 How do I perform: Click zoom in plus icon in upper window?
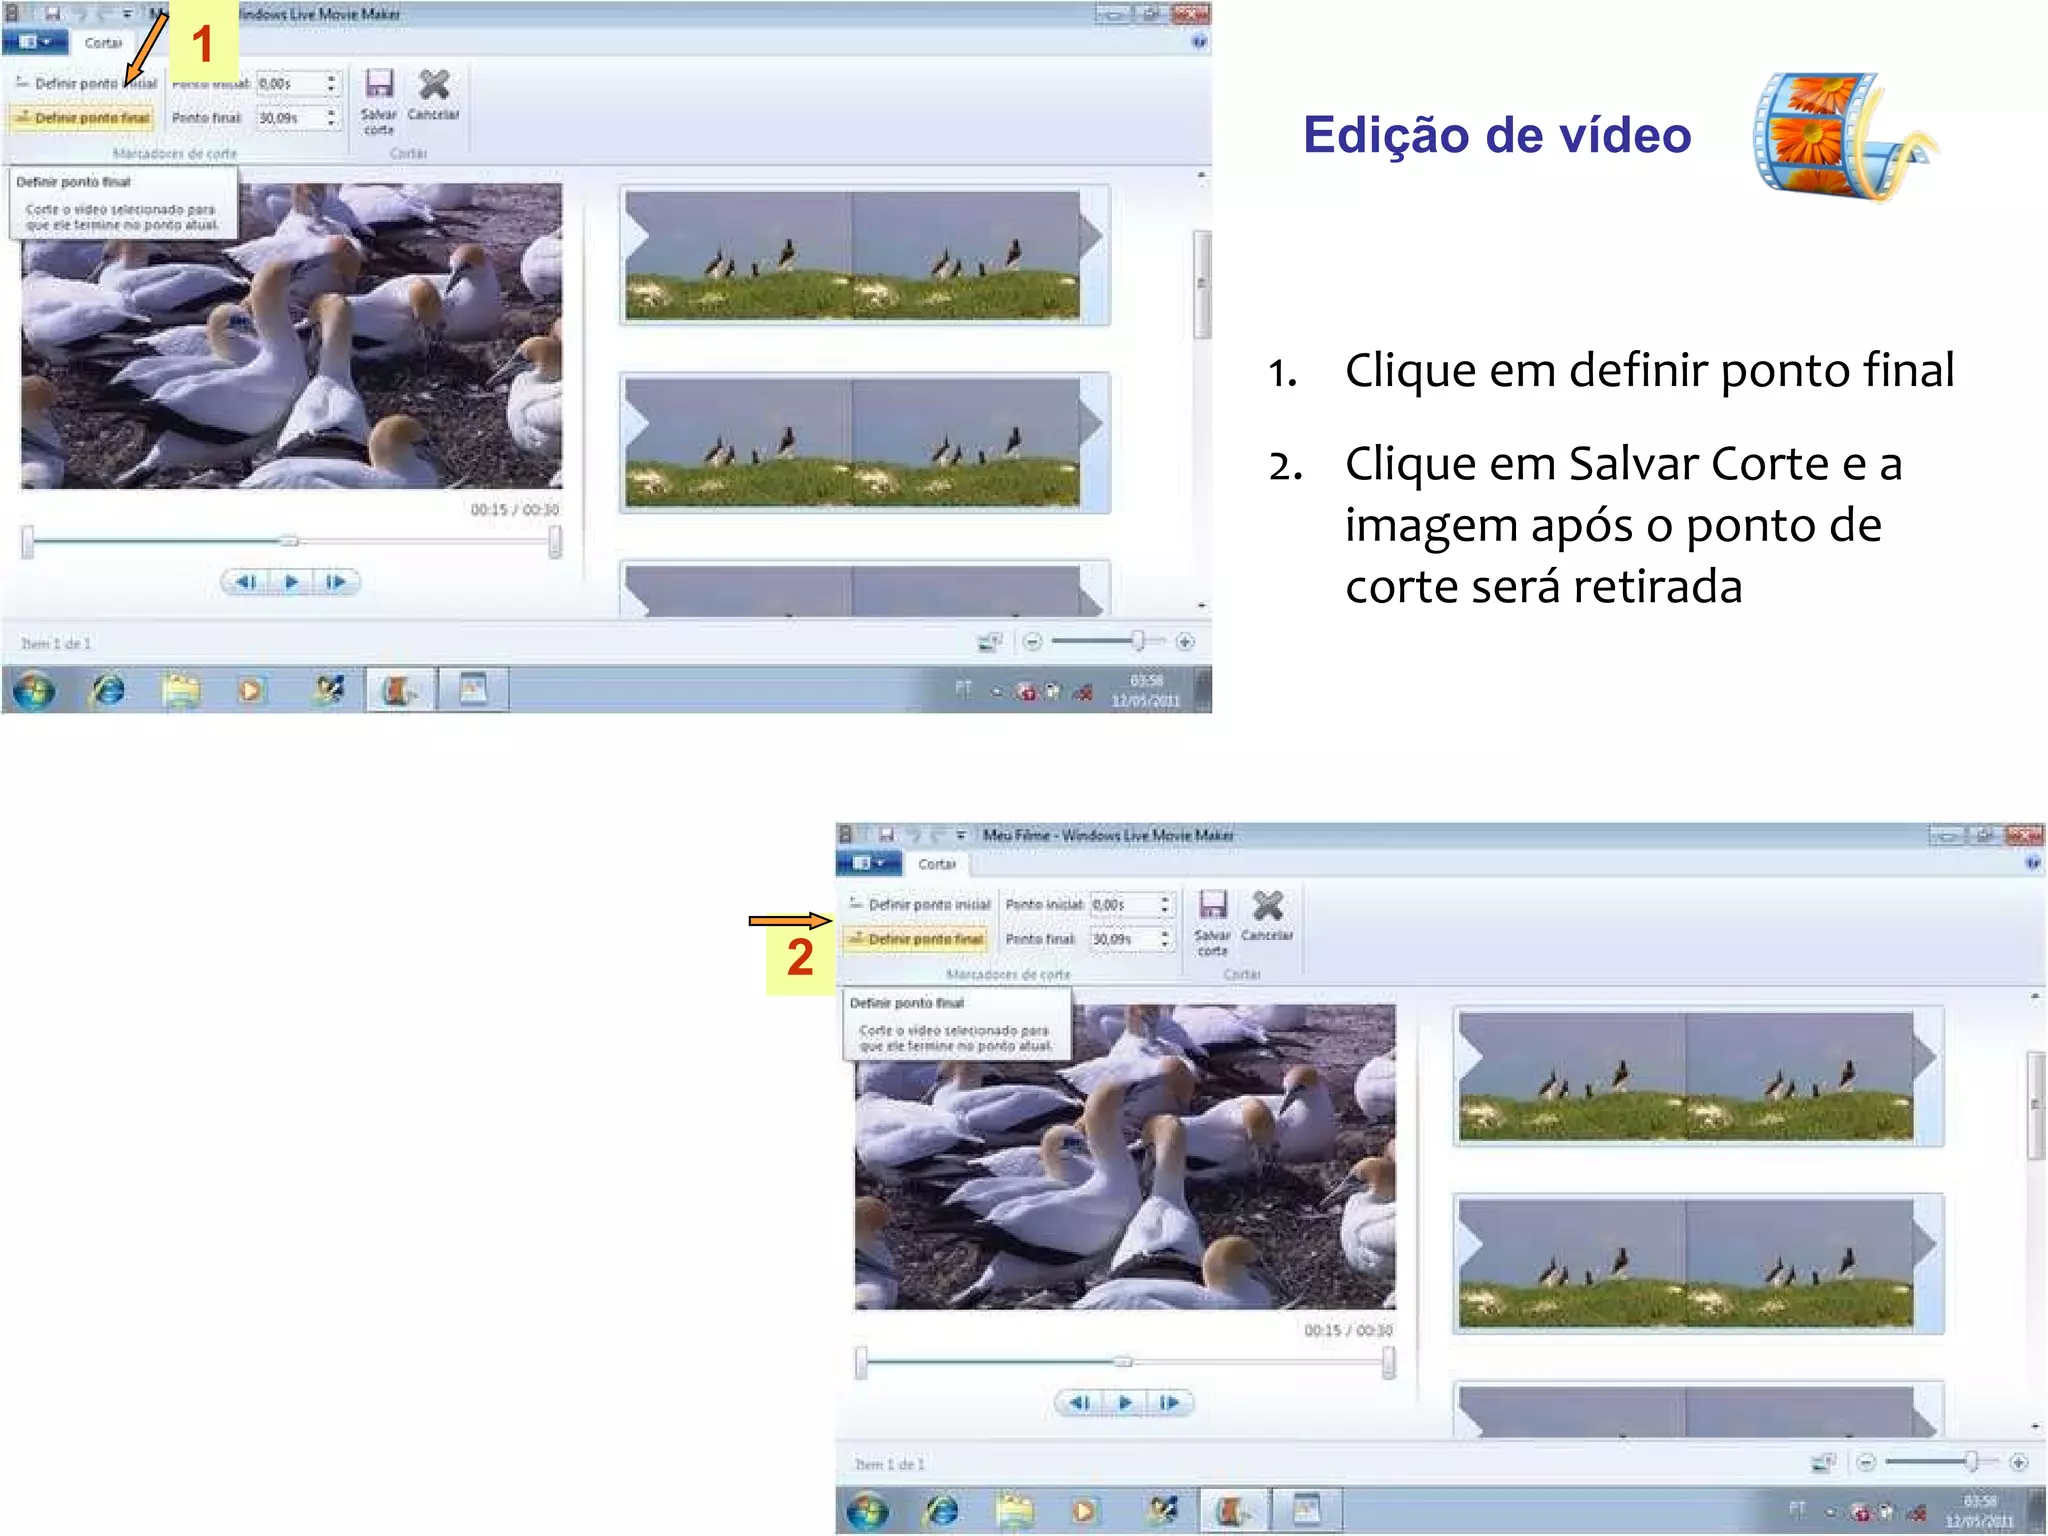coord(1185,641)
